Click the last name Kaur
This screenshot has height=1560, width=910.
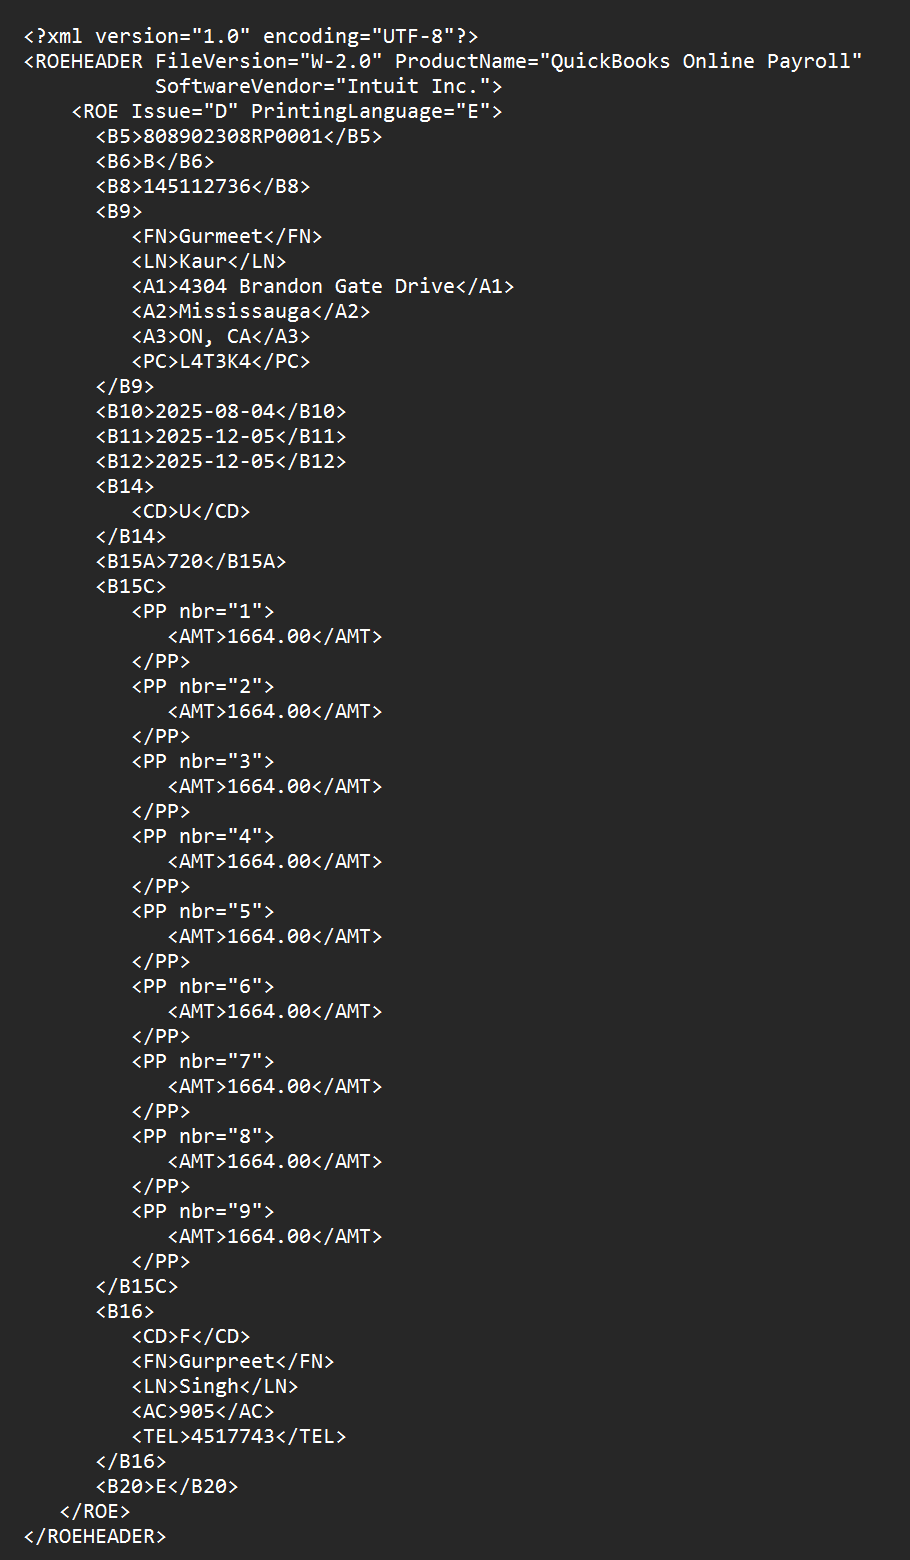(203, 261)
